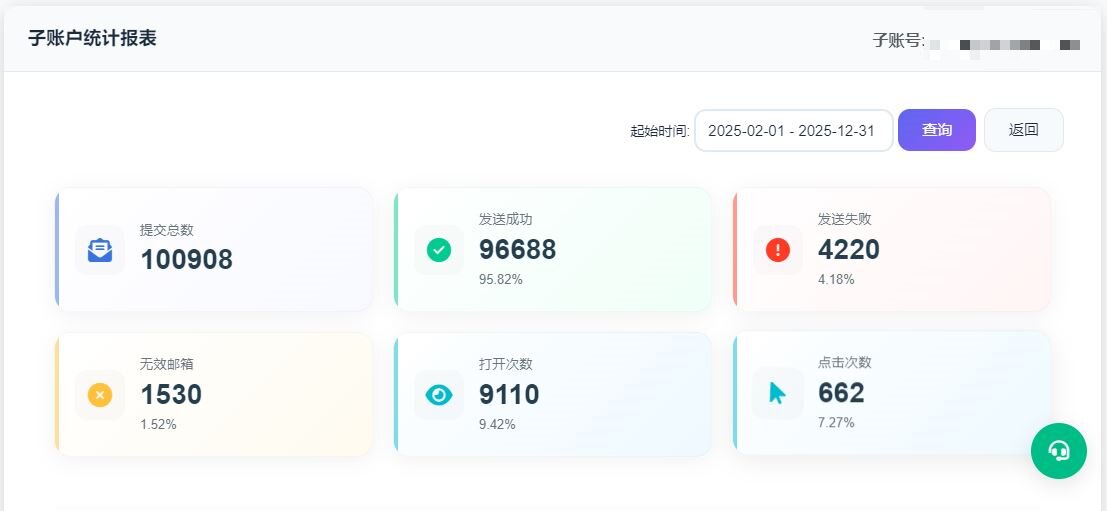Click the green checkmark icon for 发送成功
Image resolution: width=1107 pixels, height=511 pixels.
click(x=439, y=250)
